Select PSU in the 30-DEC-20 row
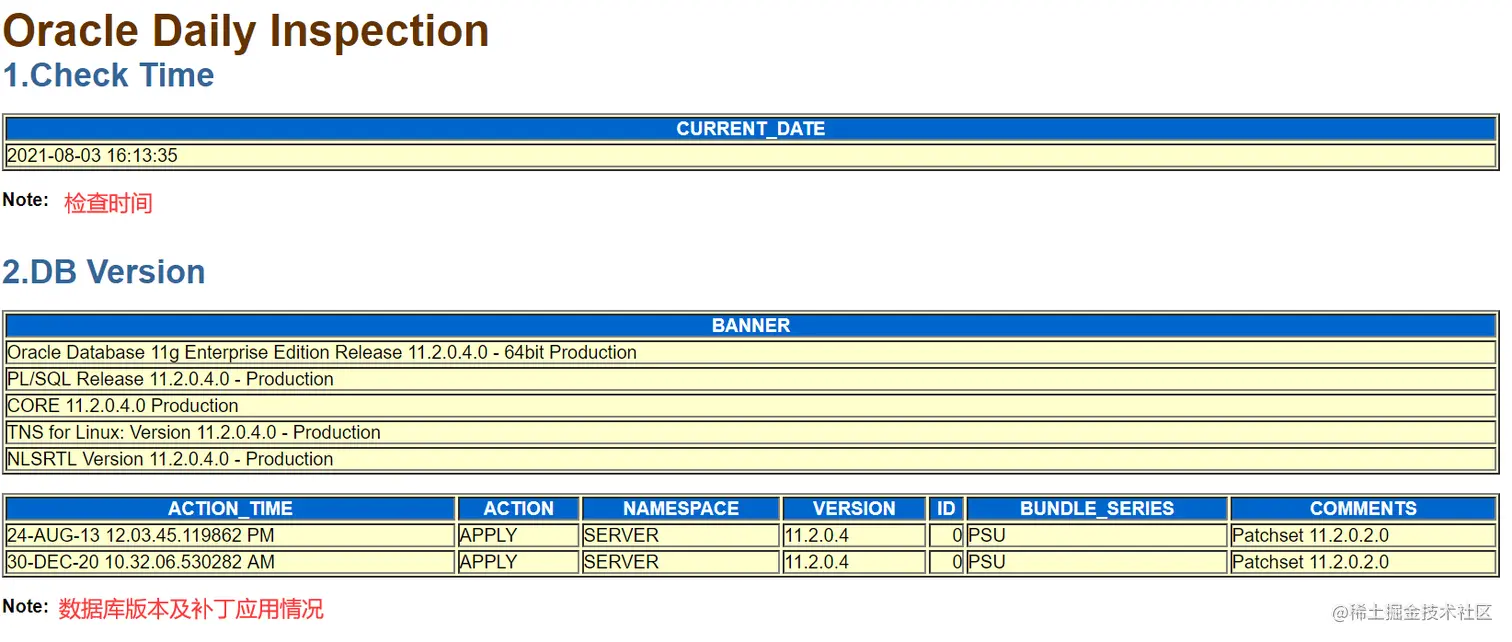 [x=1097, y=562]
